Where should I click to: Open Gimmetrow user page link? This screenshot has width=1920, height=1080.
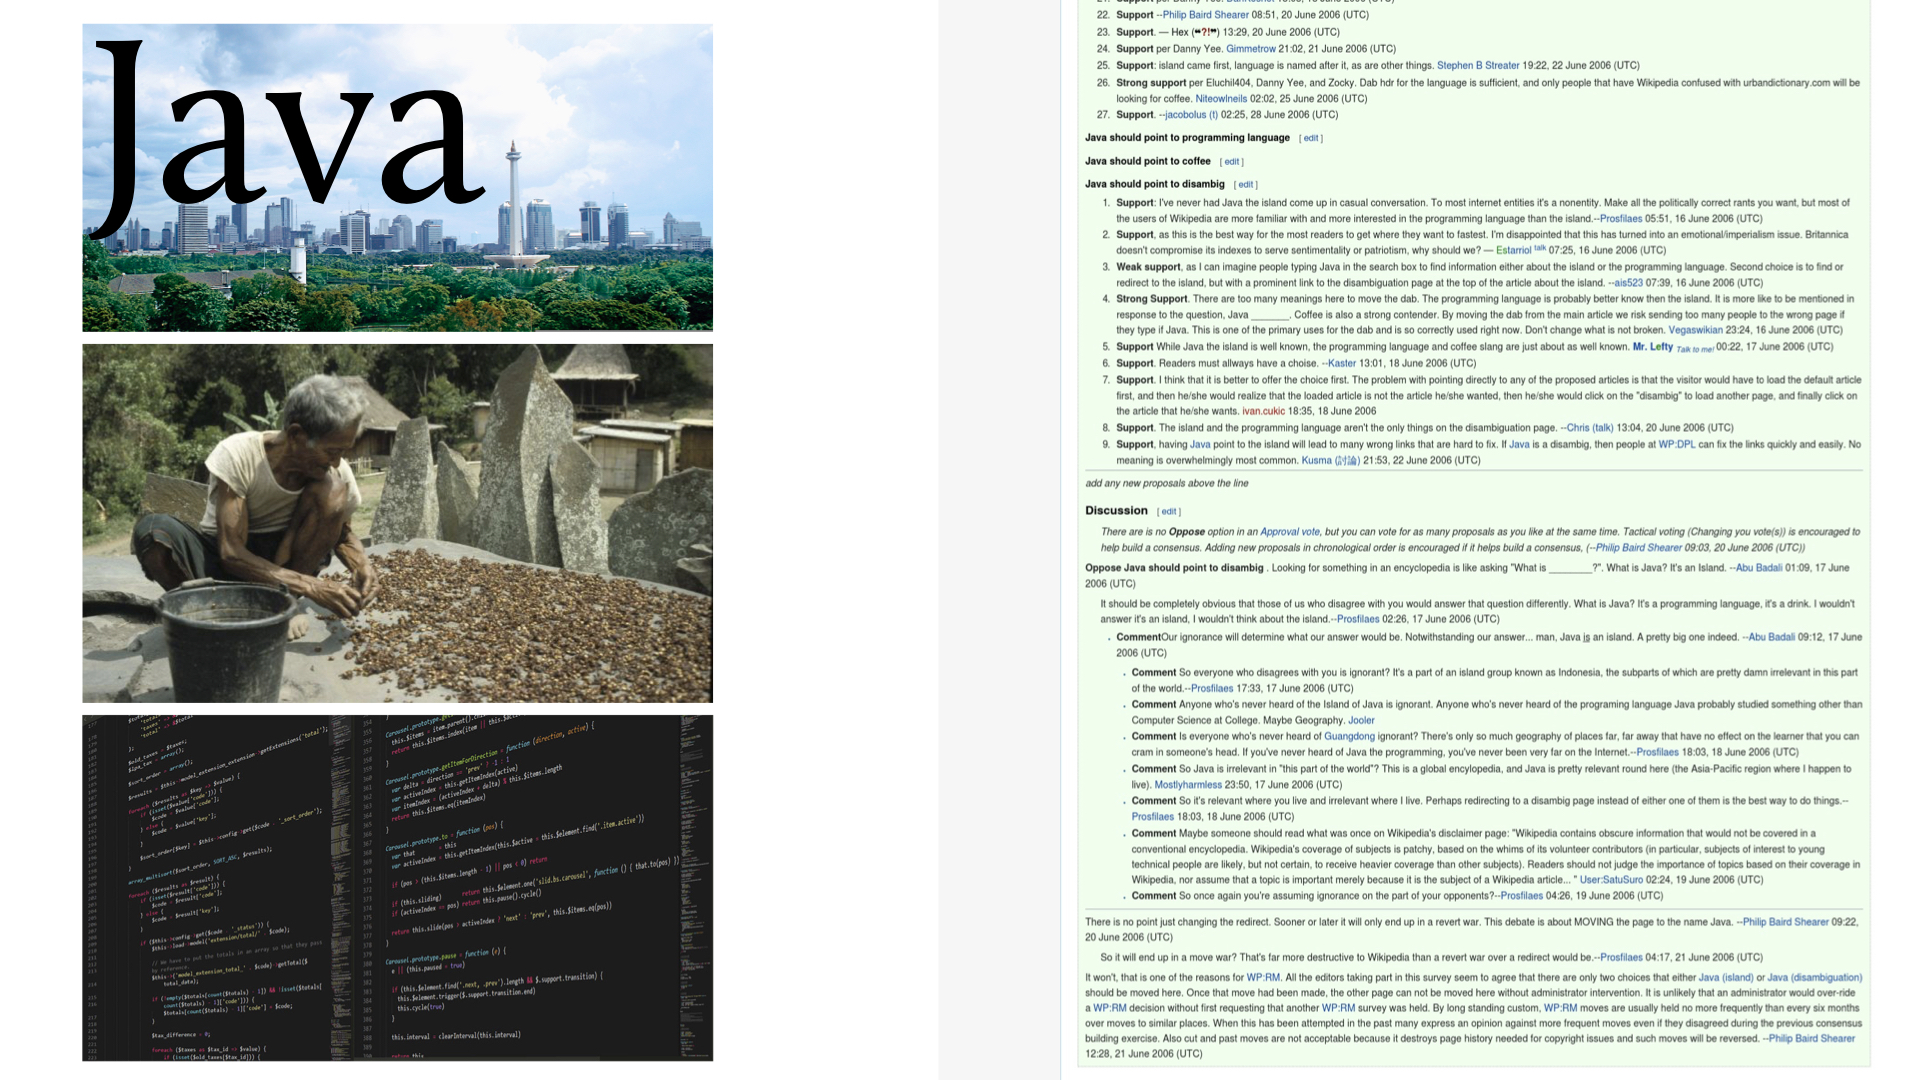(1250, 48)
